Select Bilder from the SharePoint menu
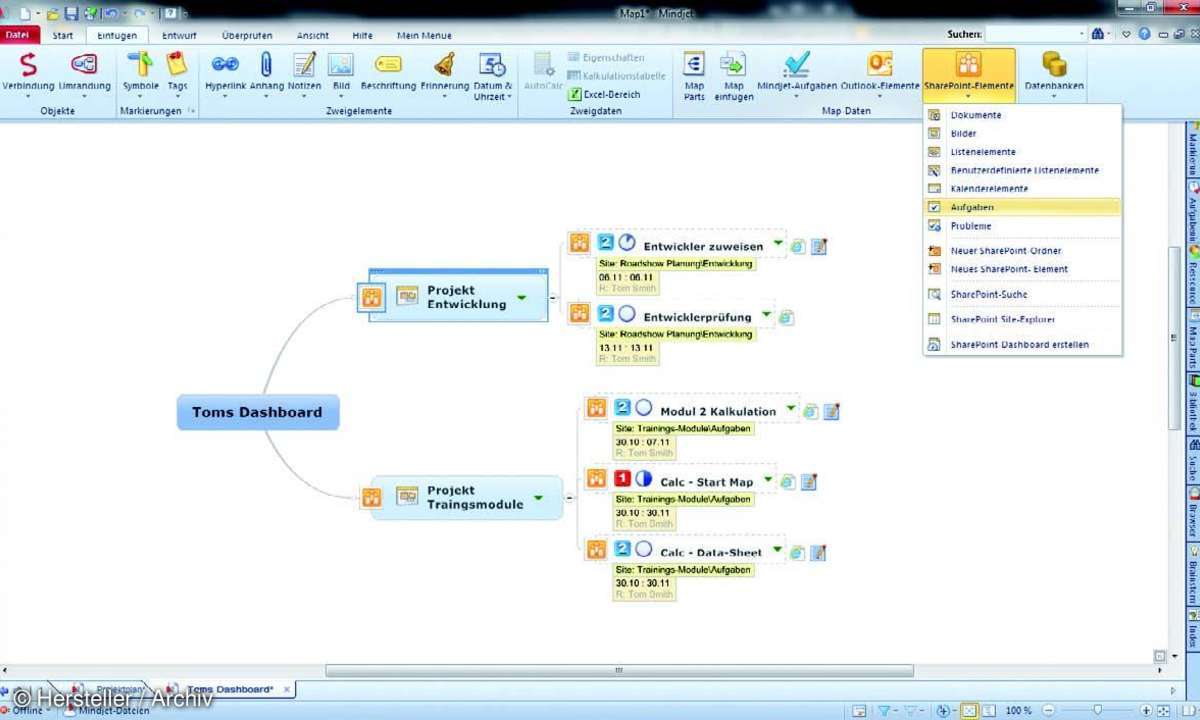Image resolution: width=1200 pixels, height=720 pixels. (1022, 133)
